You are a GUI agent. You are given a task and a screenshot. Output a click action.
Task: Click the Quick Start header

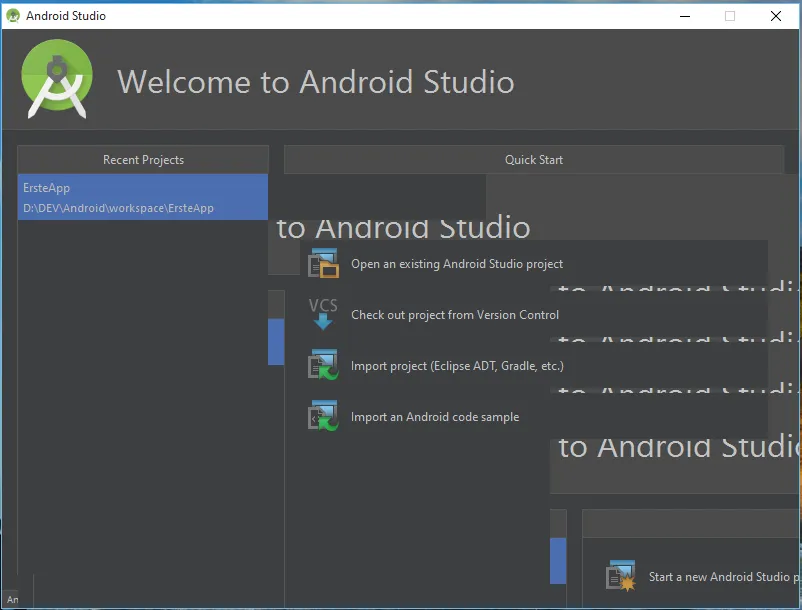(534, 160)
